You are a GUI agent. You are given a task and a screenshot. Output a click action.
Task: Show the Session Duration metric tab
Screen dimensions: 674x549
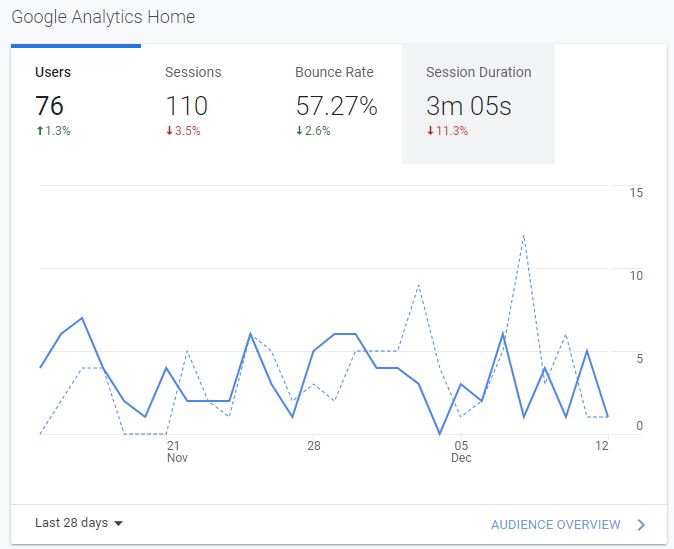478,104
